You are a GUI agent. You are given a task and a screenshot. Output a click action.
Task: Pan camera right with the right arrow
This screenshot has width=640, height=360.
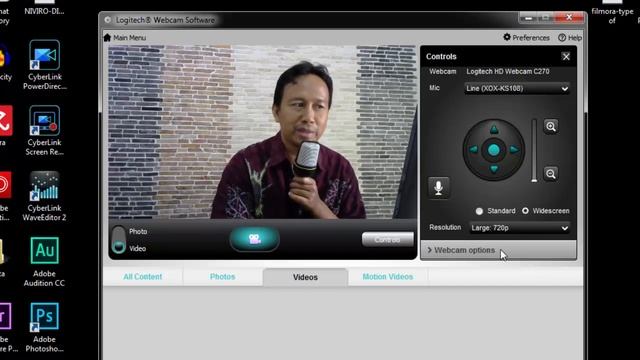(514, 149)
